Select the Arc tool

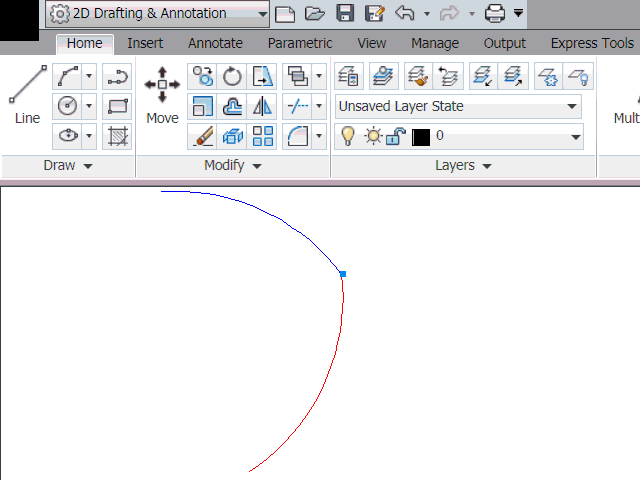[x=67, y=76]
